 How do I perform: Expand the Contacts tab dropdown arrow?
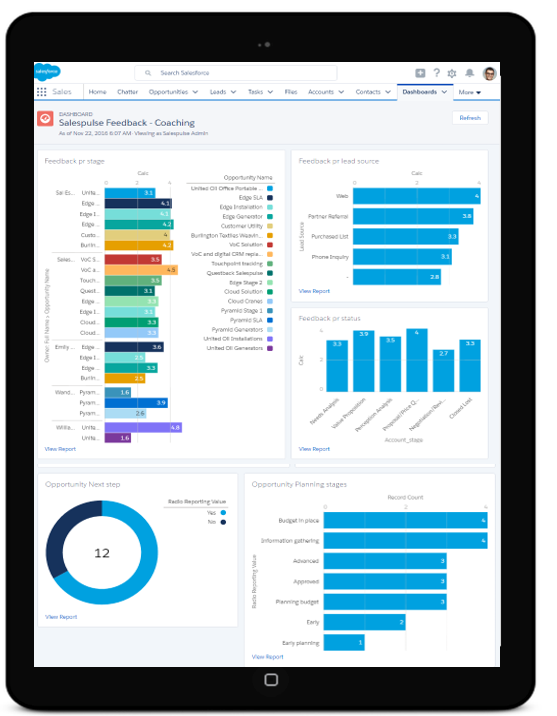(x=388, y=92)
